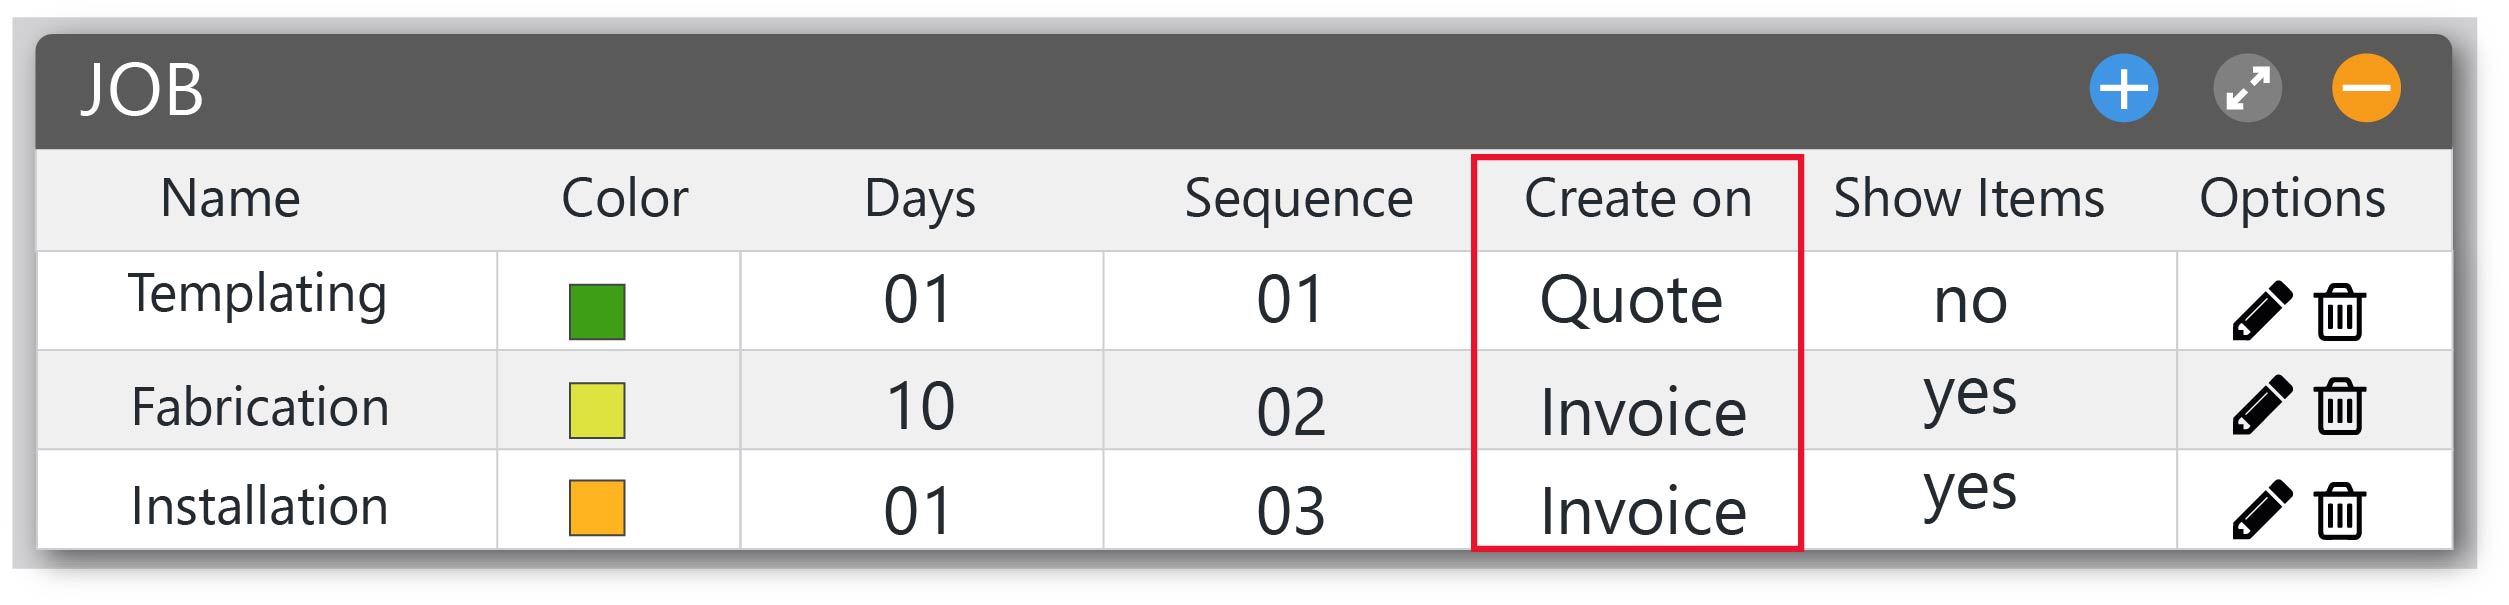Viewport: 2509px width, 605px height.
Task: Click the Show Items 'no' for Templating
Action: (1970, 300)
